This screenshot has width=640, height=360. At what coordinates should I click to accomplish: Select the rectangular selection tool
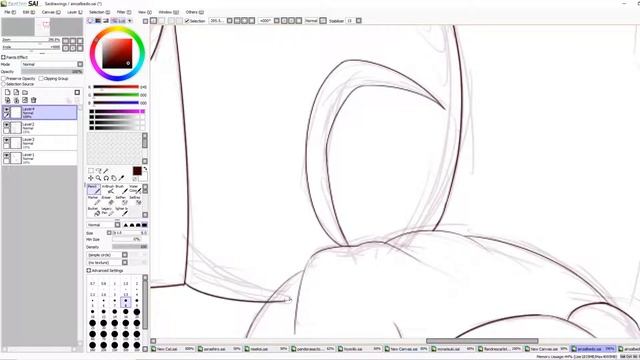pyautogui.click(x=91, y=171)
